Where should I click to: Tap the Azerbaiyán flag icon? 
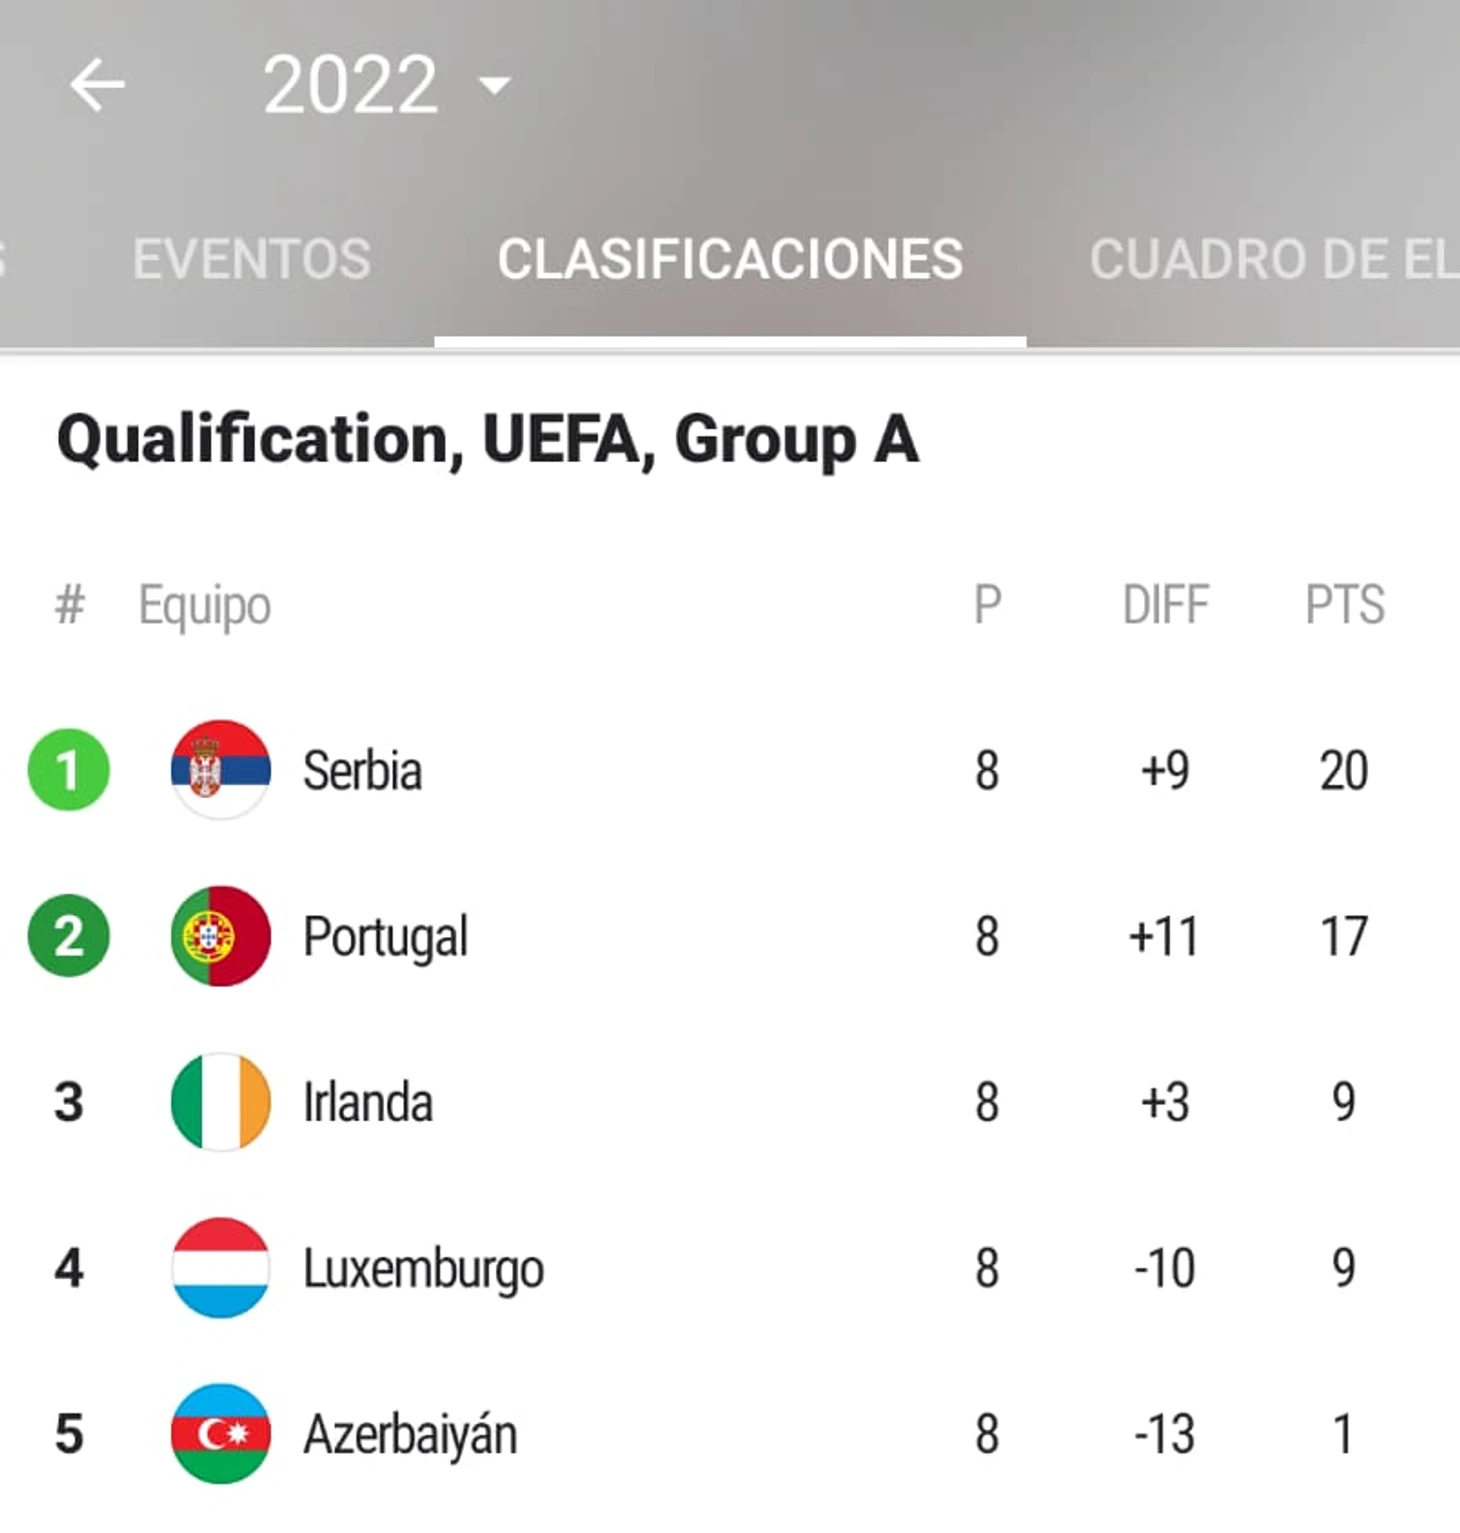coord(220,1433)
